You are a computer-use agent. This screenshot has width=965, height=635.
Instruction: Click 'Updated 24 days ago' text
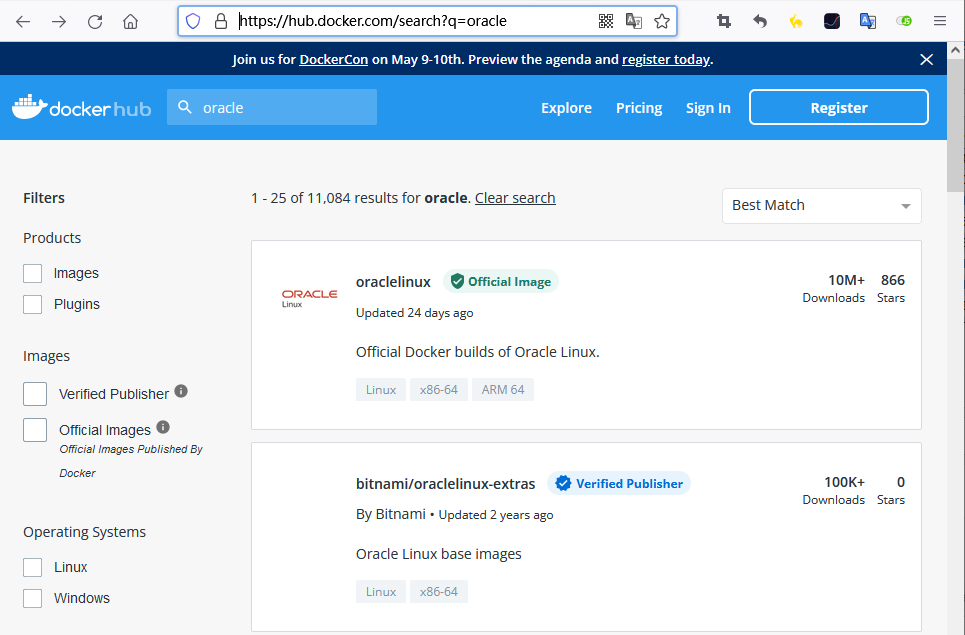coord(415,313)
